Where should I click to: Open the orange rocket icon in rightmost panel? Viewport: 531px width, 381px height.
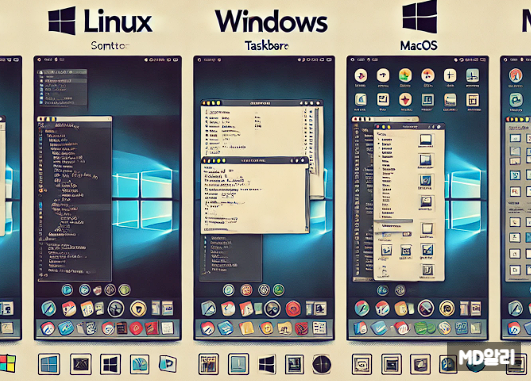516,76
